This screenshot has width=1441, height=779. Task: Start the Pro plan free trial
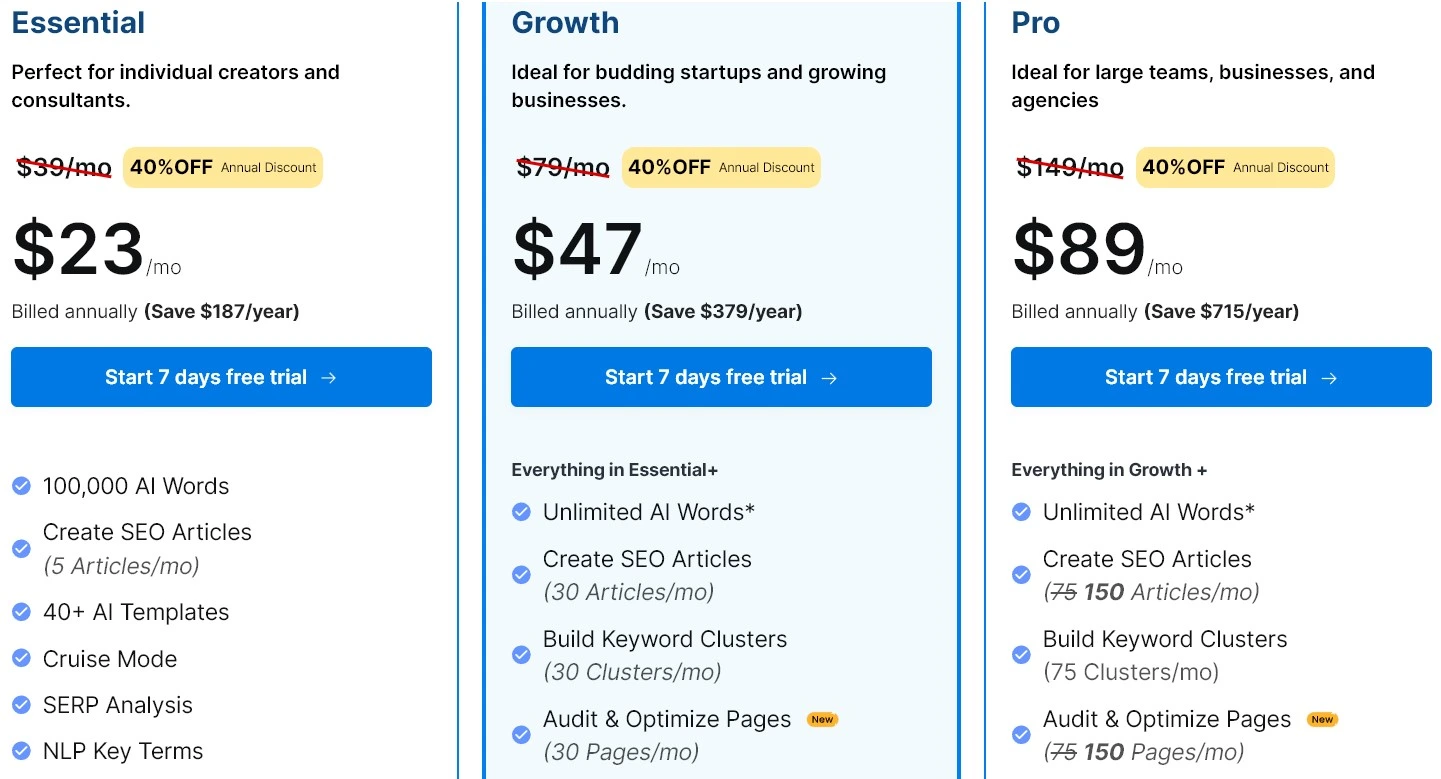[x=1221, y=377]
